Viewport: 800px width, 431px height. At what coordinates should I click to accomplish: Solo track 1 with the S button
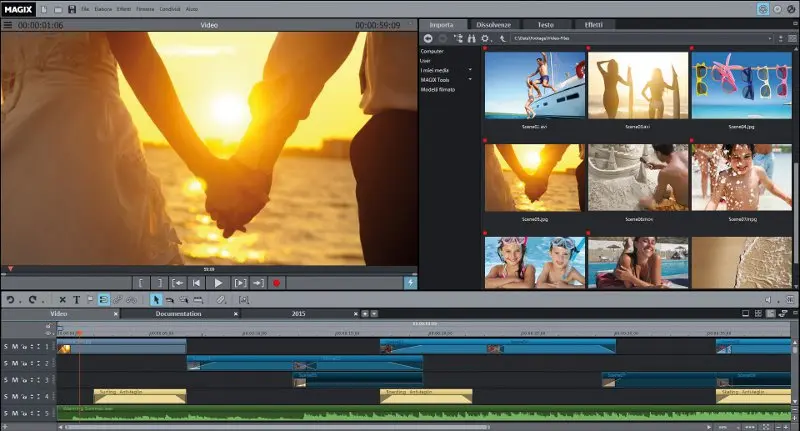coord(6,347)
